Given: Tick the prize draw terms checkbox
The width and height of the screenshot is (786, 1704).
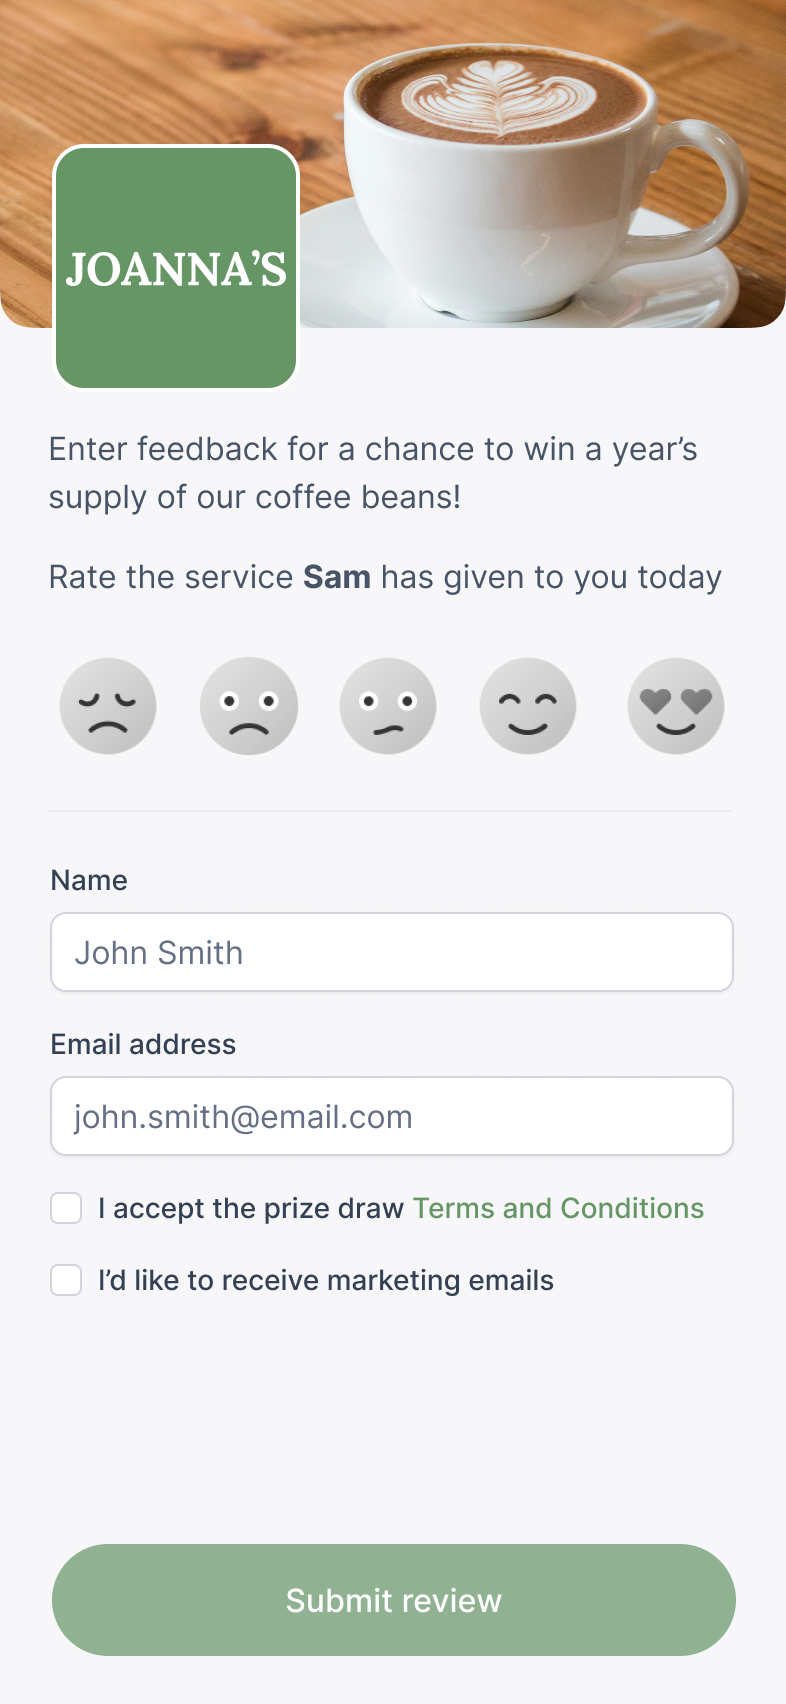Looking at the screenshot, I should click(x=66, y=1208).
